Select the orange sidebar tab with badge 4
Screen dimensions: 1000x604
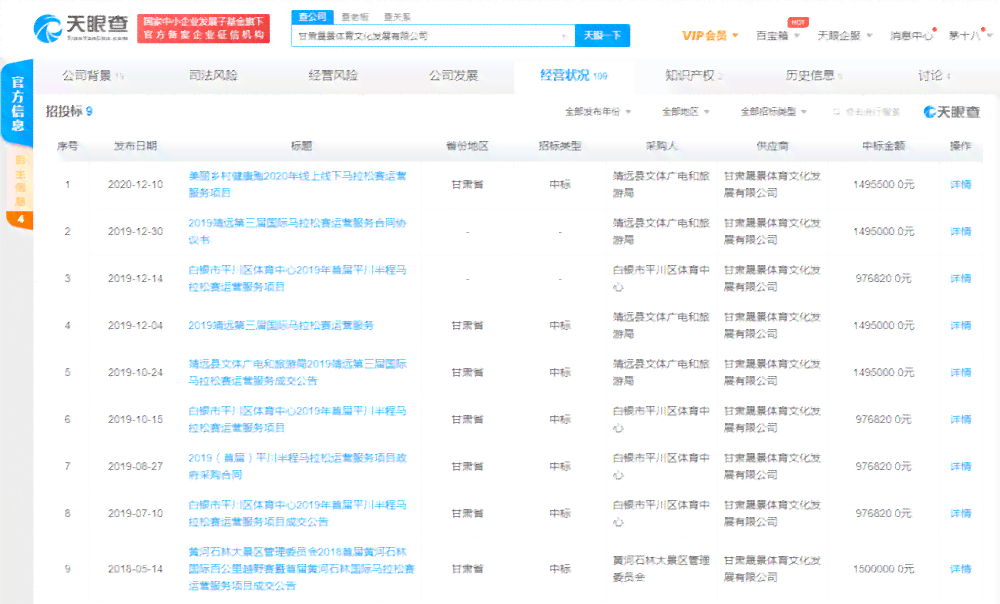tap(20, 188)
